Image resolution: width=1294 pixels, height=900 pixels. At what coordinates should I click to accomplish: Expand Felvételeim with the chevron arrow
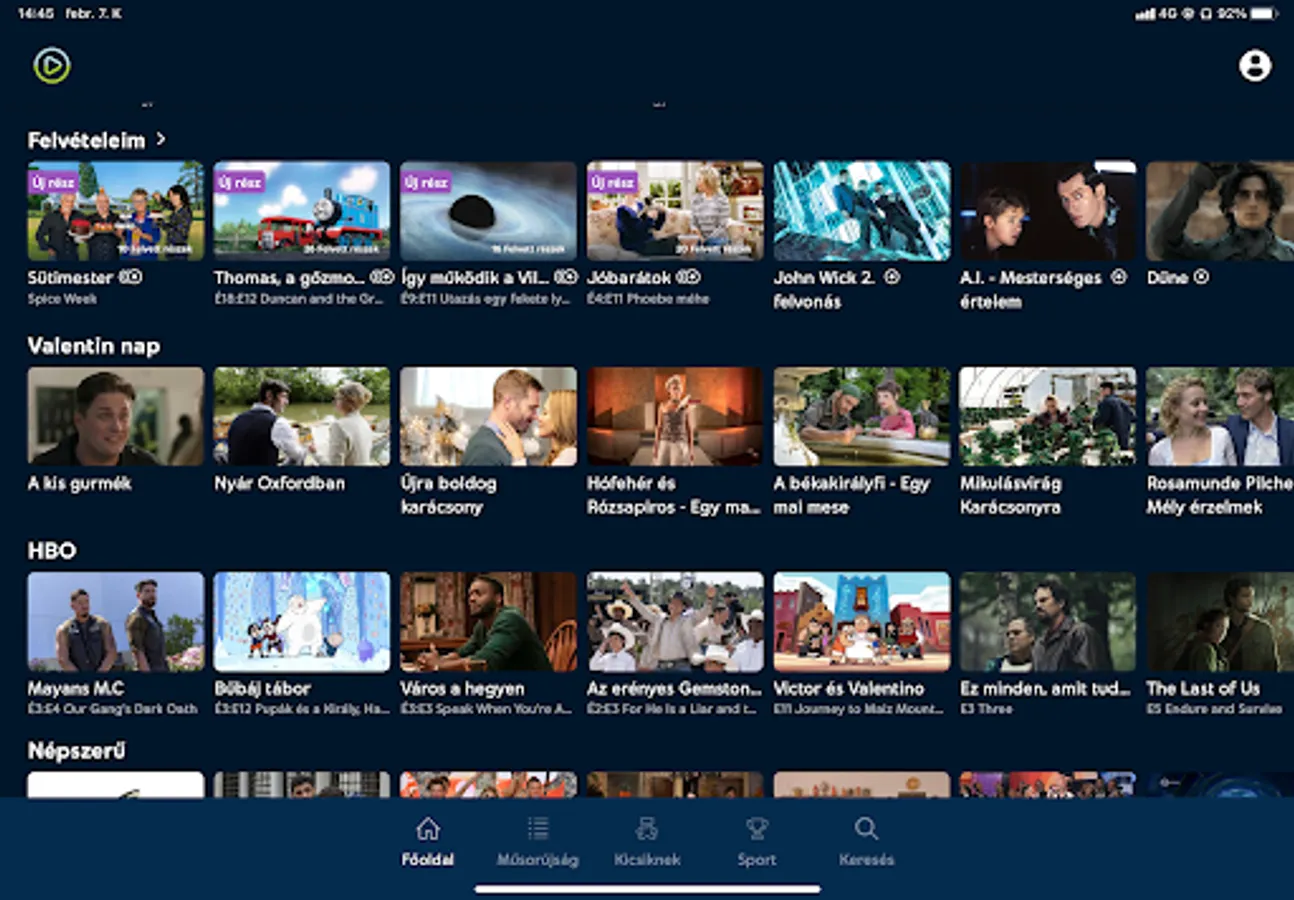click(x=161, y=140)
